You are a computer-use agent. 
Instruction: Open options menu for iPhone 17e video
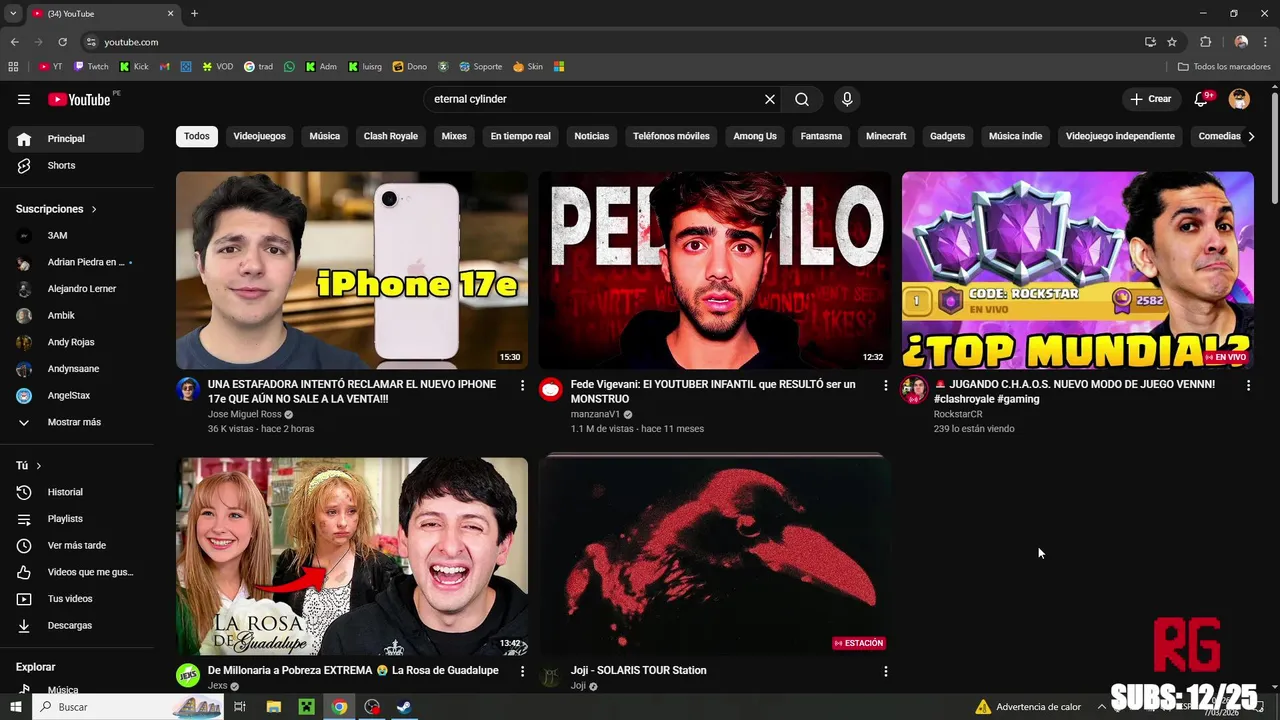coord(522,385)
